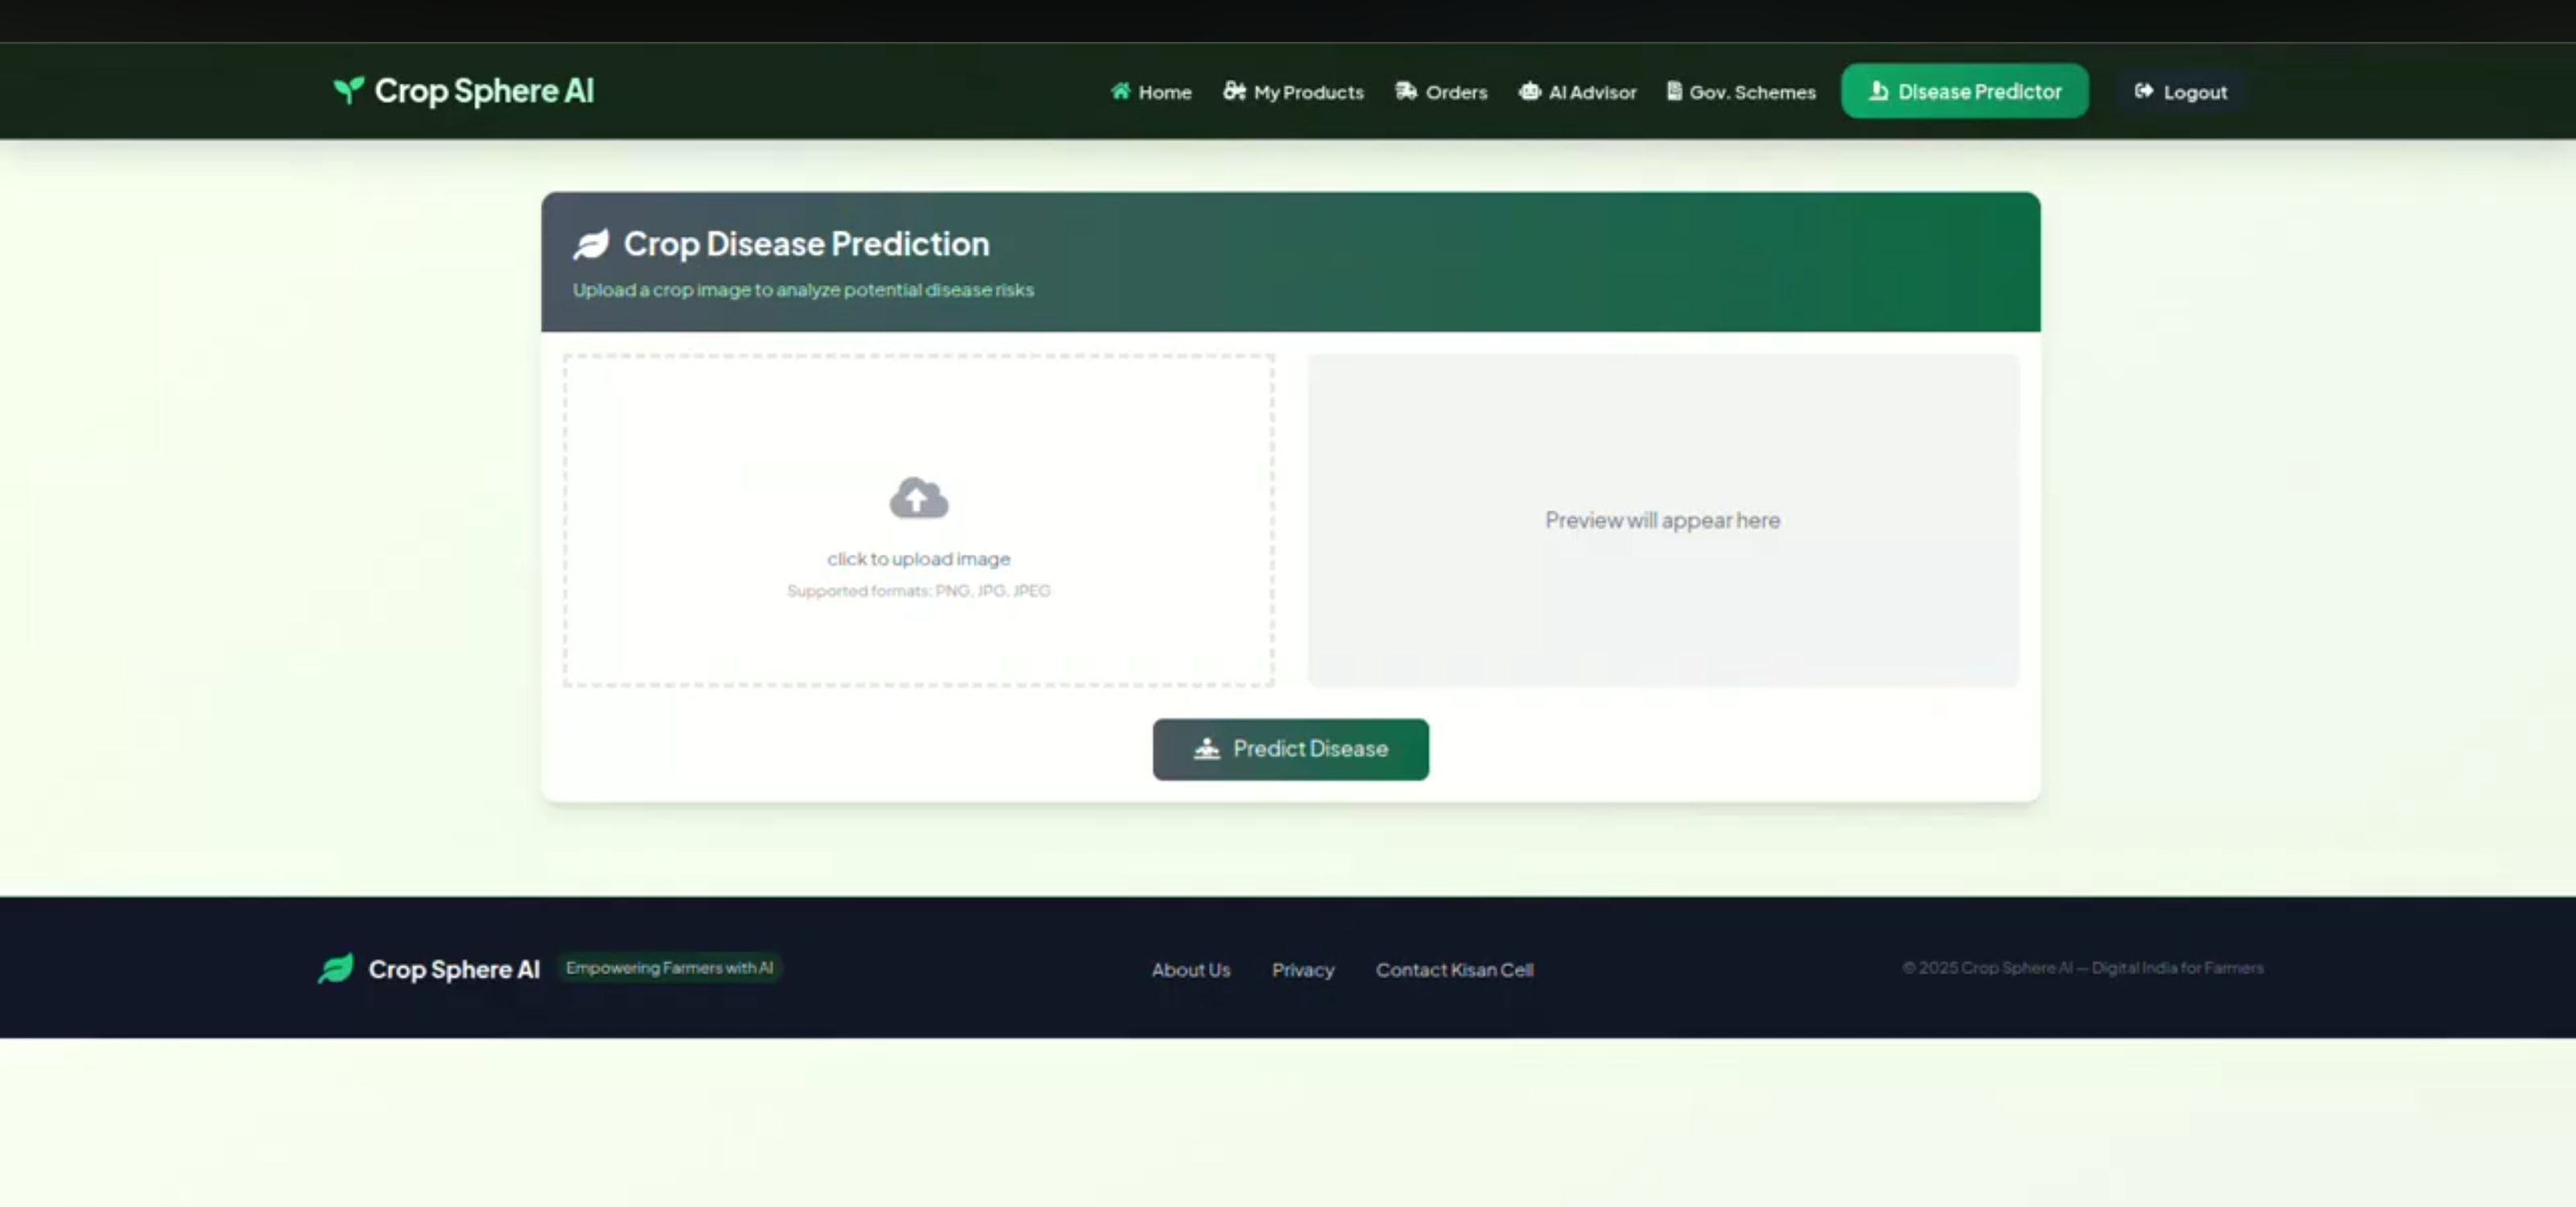The image size is (2576, 1207).
Task: Click the Crop Sphere AI sprout logo icon
Action: coord(348,91)
